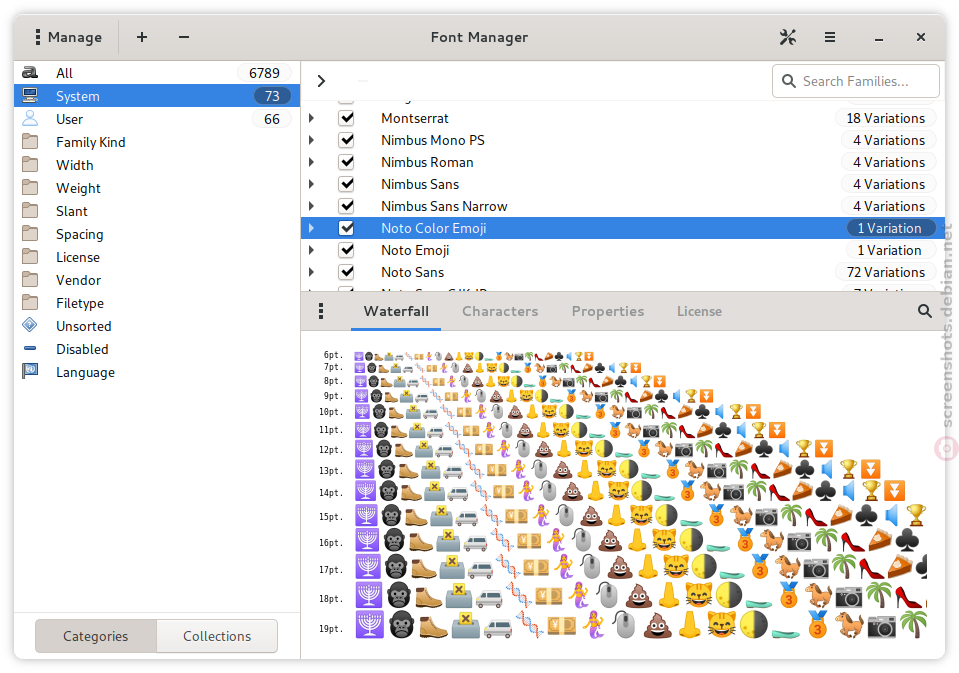This screenshot has width=959, height=673.
Task: Select the Noto Emoji font name
Action: pos(415,250)
